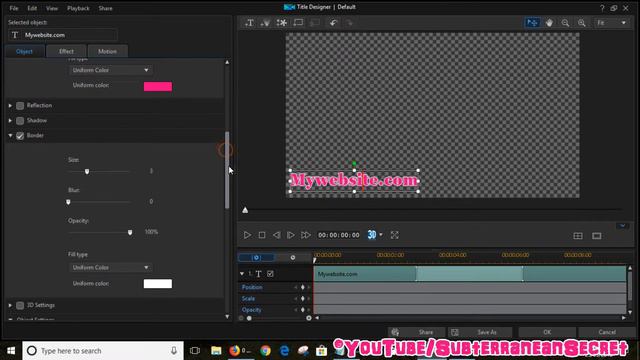This screenshot has width=640, height=360.
Task: Click the taskbar search box
Action: 103,351
